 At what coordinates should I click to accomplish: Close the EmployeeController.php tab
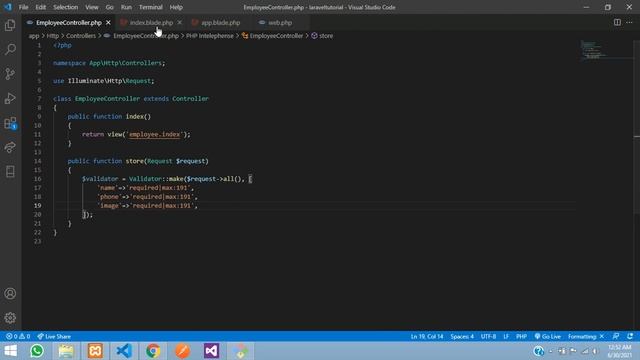pos(108,22)
